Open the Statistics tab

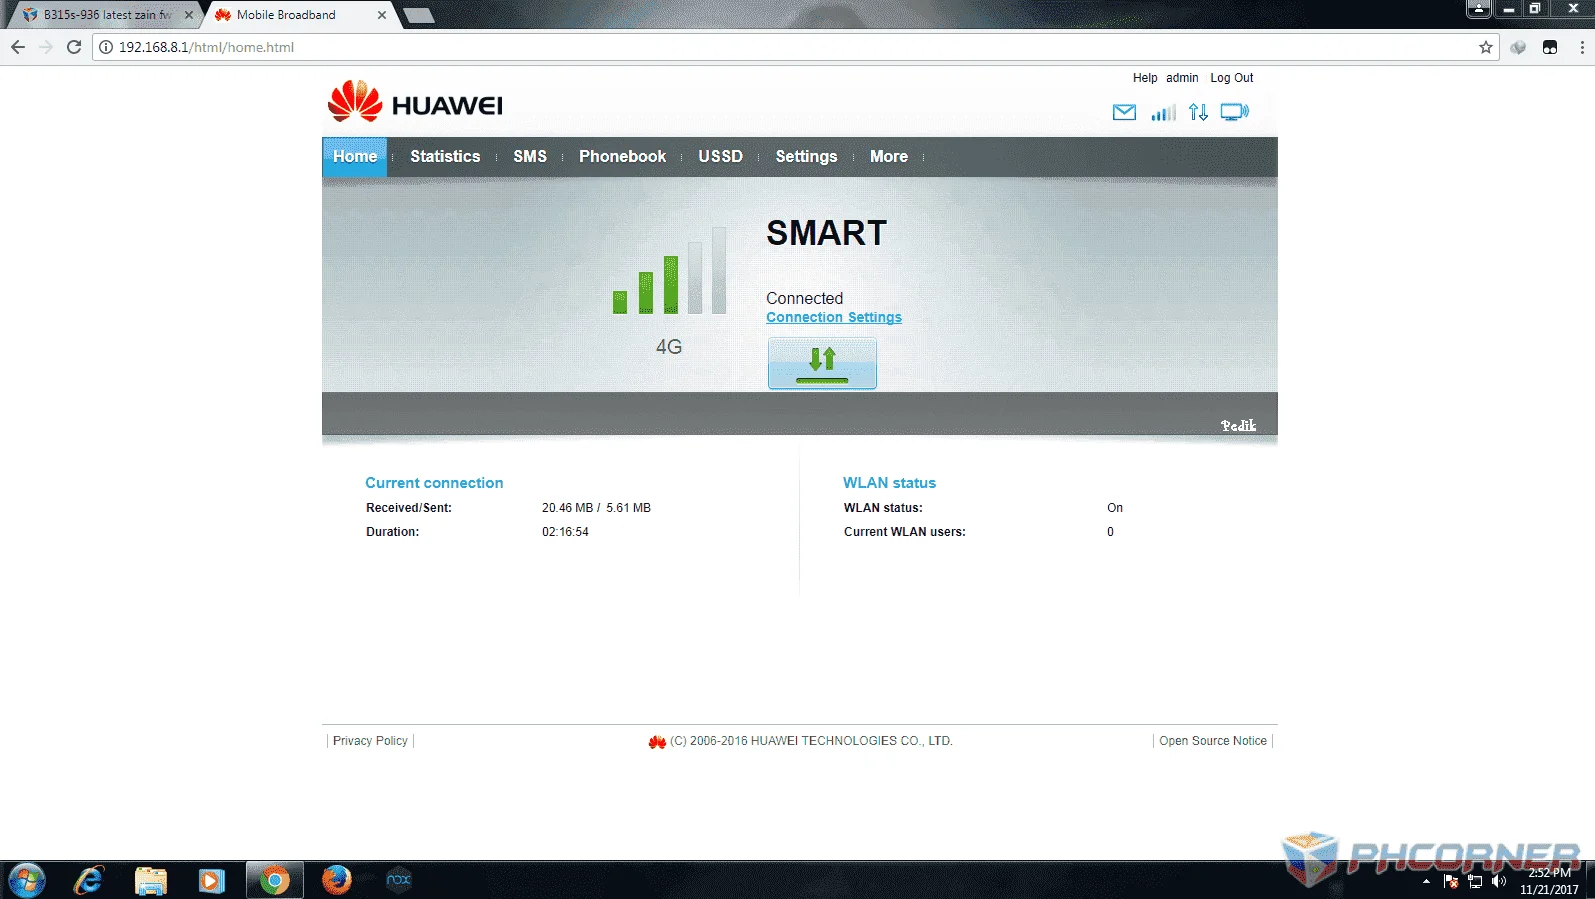point(445,157)
